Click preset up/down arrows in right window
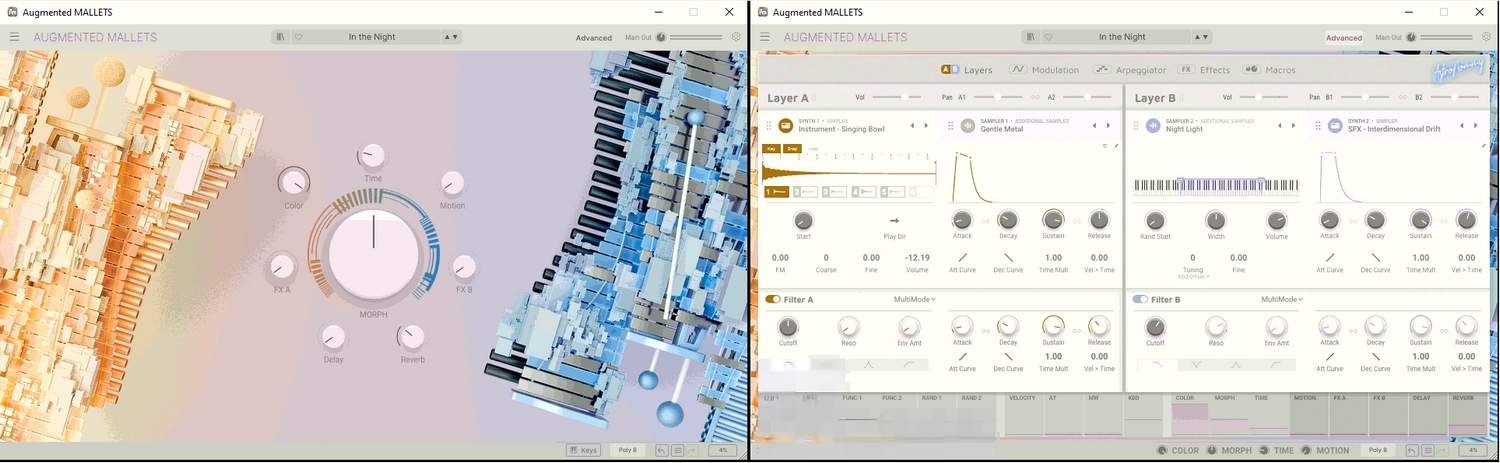This screenshot has height=463, width=1500. pos(1201,37)
